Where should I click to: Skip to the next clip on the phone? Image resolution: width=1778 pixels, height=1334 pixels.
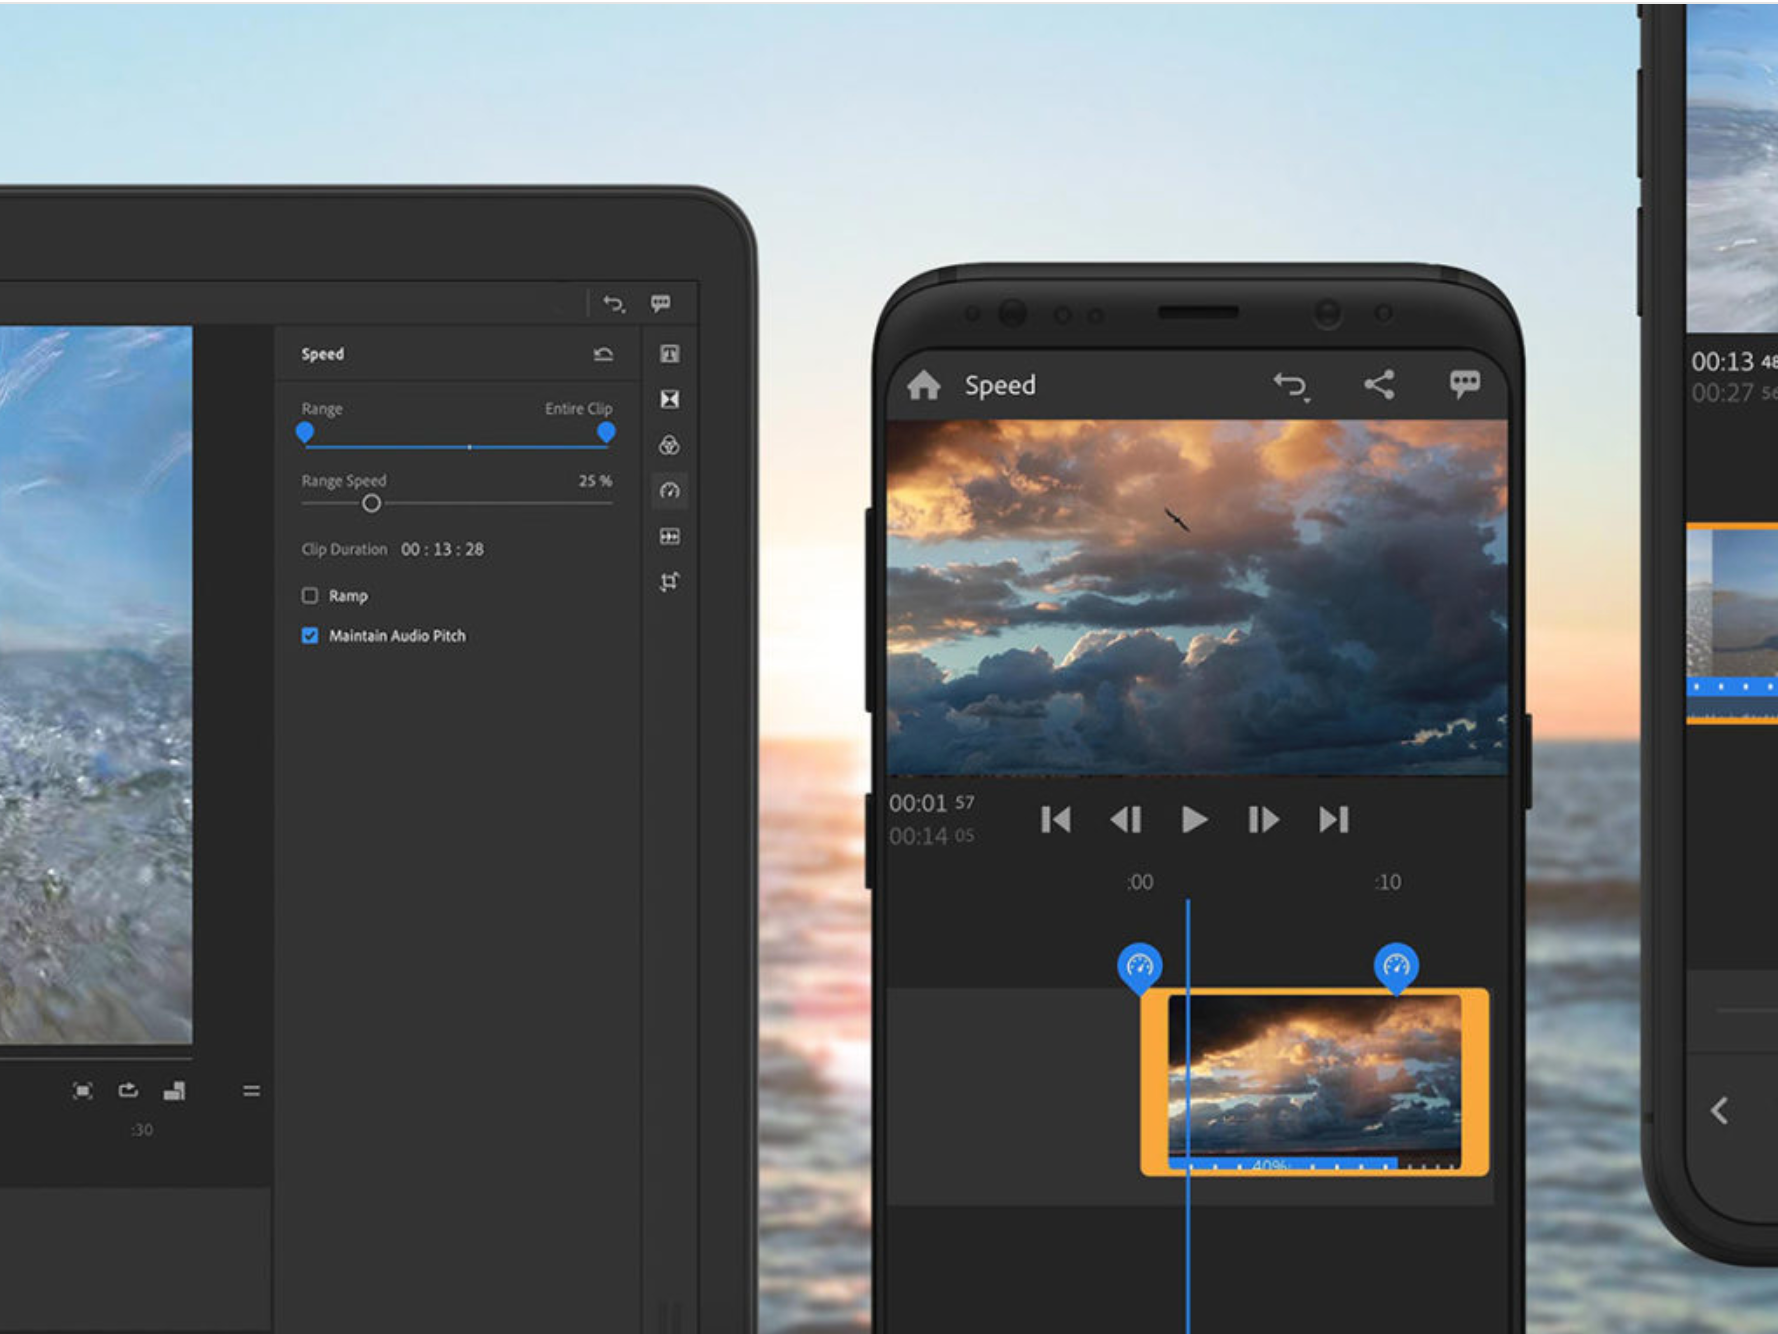click(x=1334, y=820)
